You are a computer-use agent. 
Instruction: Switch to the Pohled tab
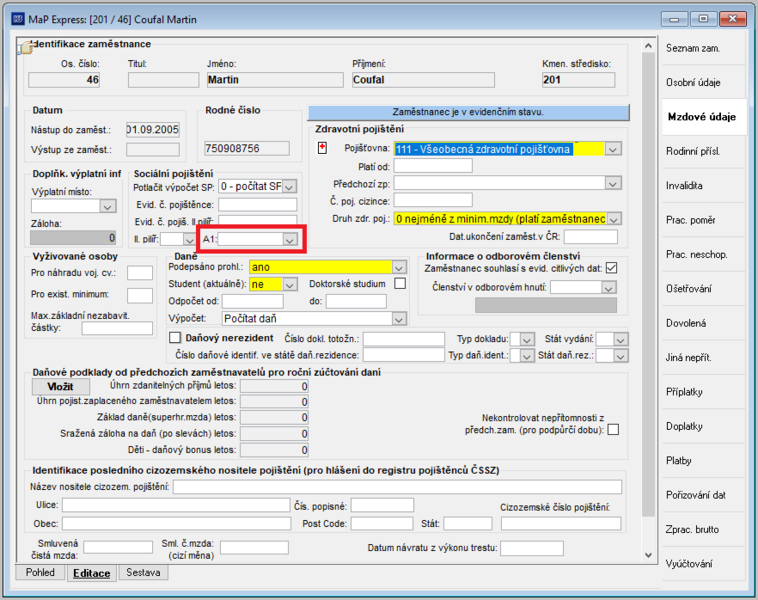(x=40, y=572)
